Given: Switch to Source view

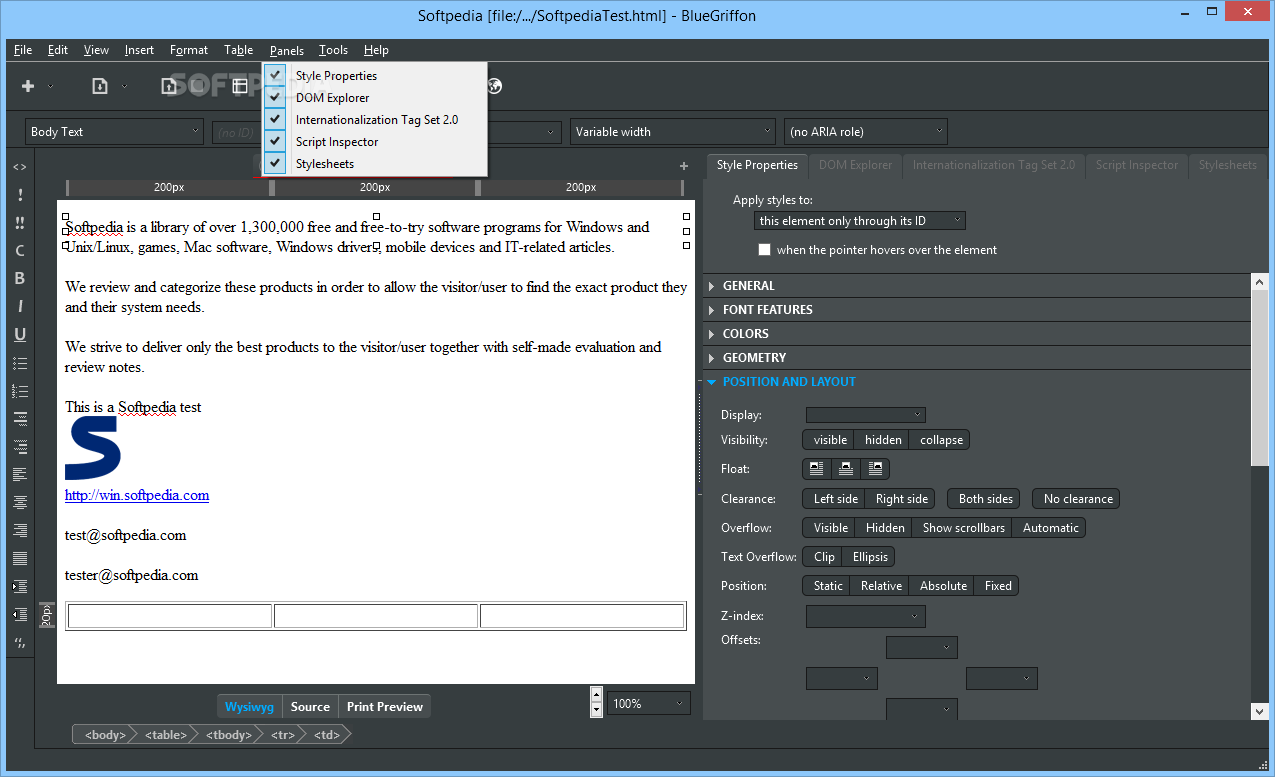Looking at the screenshot, I should click(310, 707).
